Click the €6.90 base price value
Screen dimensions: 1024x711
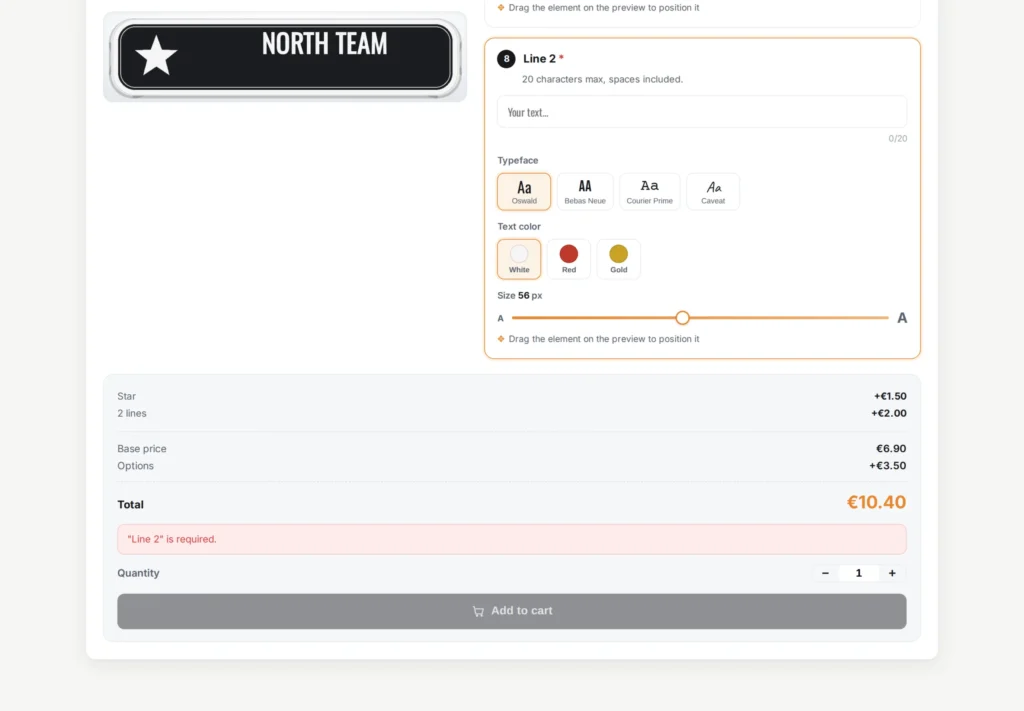click(x=891, y=449)
